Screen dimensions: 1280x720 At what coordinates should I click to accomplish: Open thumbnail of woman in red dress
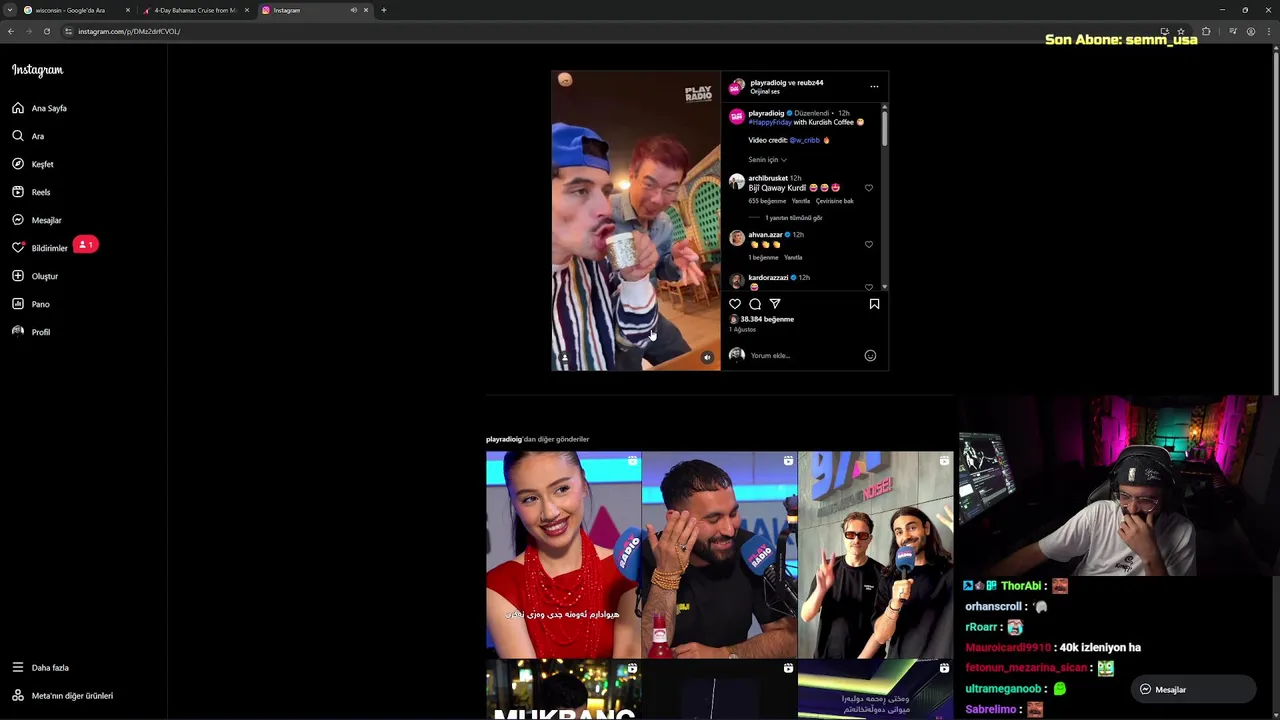pyautogui.click(x=563, y=555)
